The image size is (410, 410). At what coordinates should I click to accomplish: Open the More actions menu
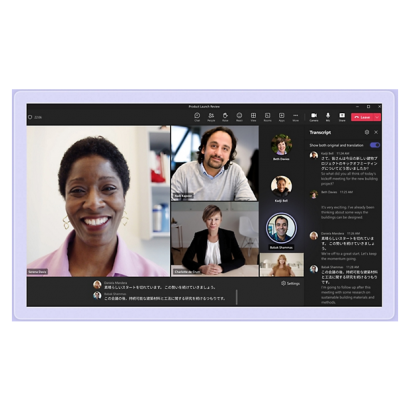[296, 117]
